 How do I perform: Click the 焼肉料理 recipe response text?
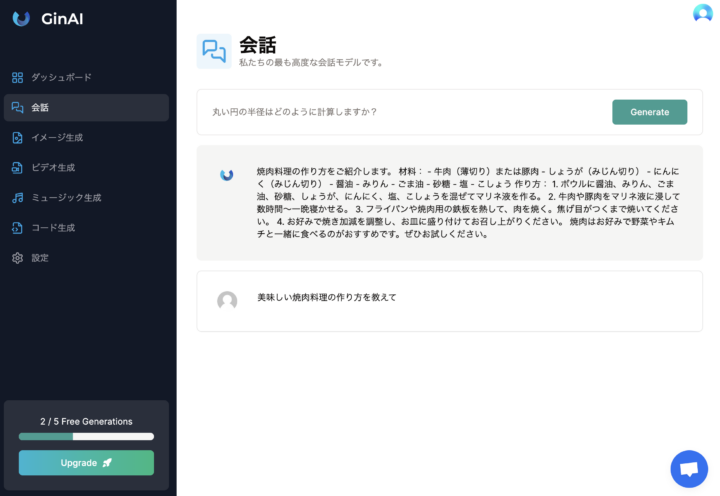tap(468, 203)
